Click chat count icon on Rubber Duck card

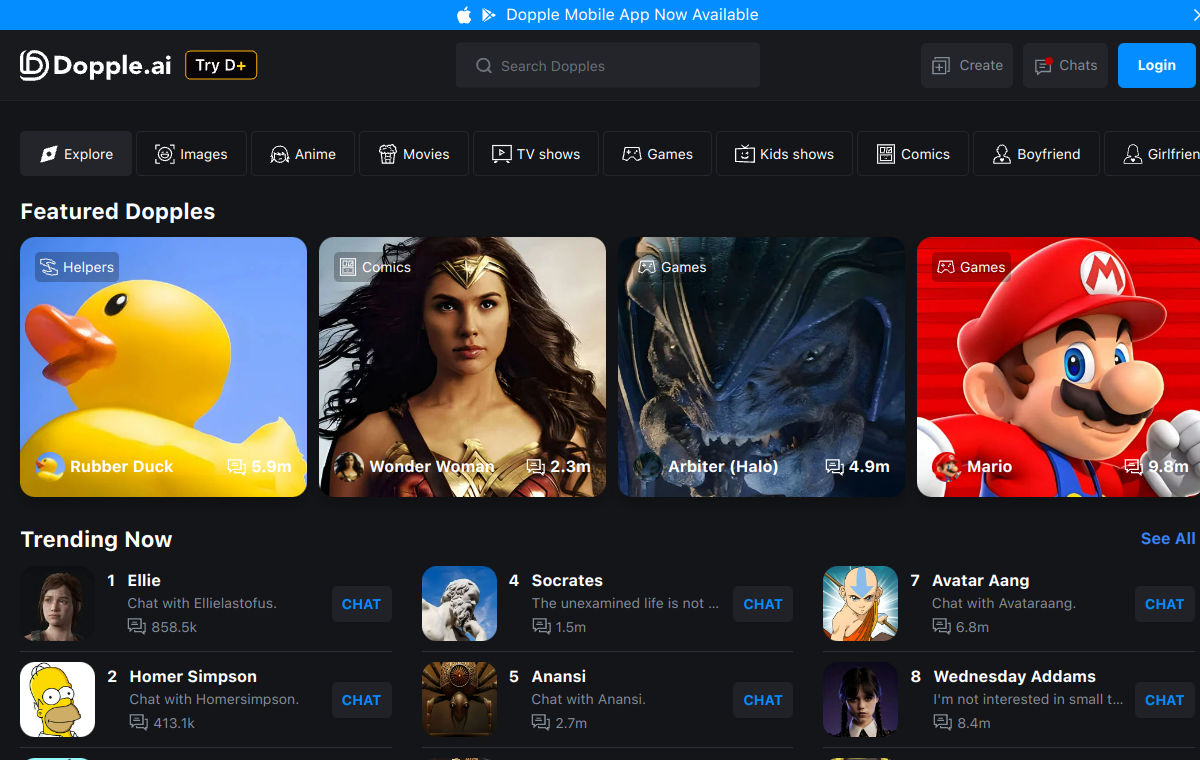[x=237, y=467]
